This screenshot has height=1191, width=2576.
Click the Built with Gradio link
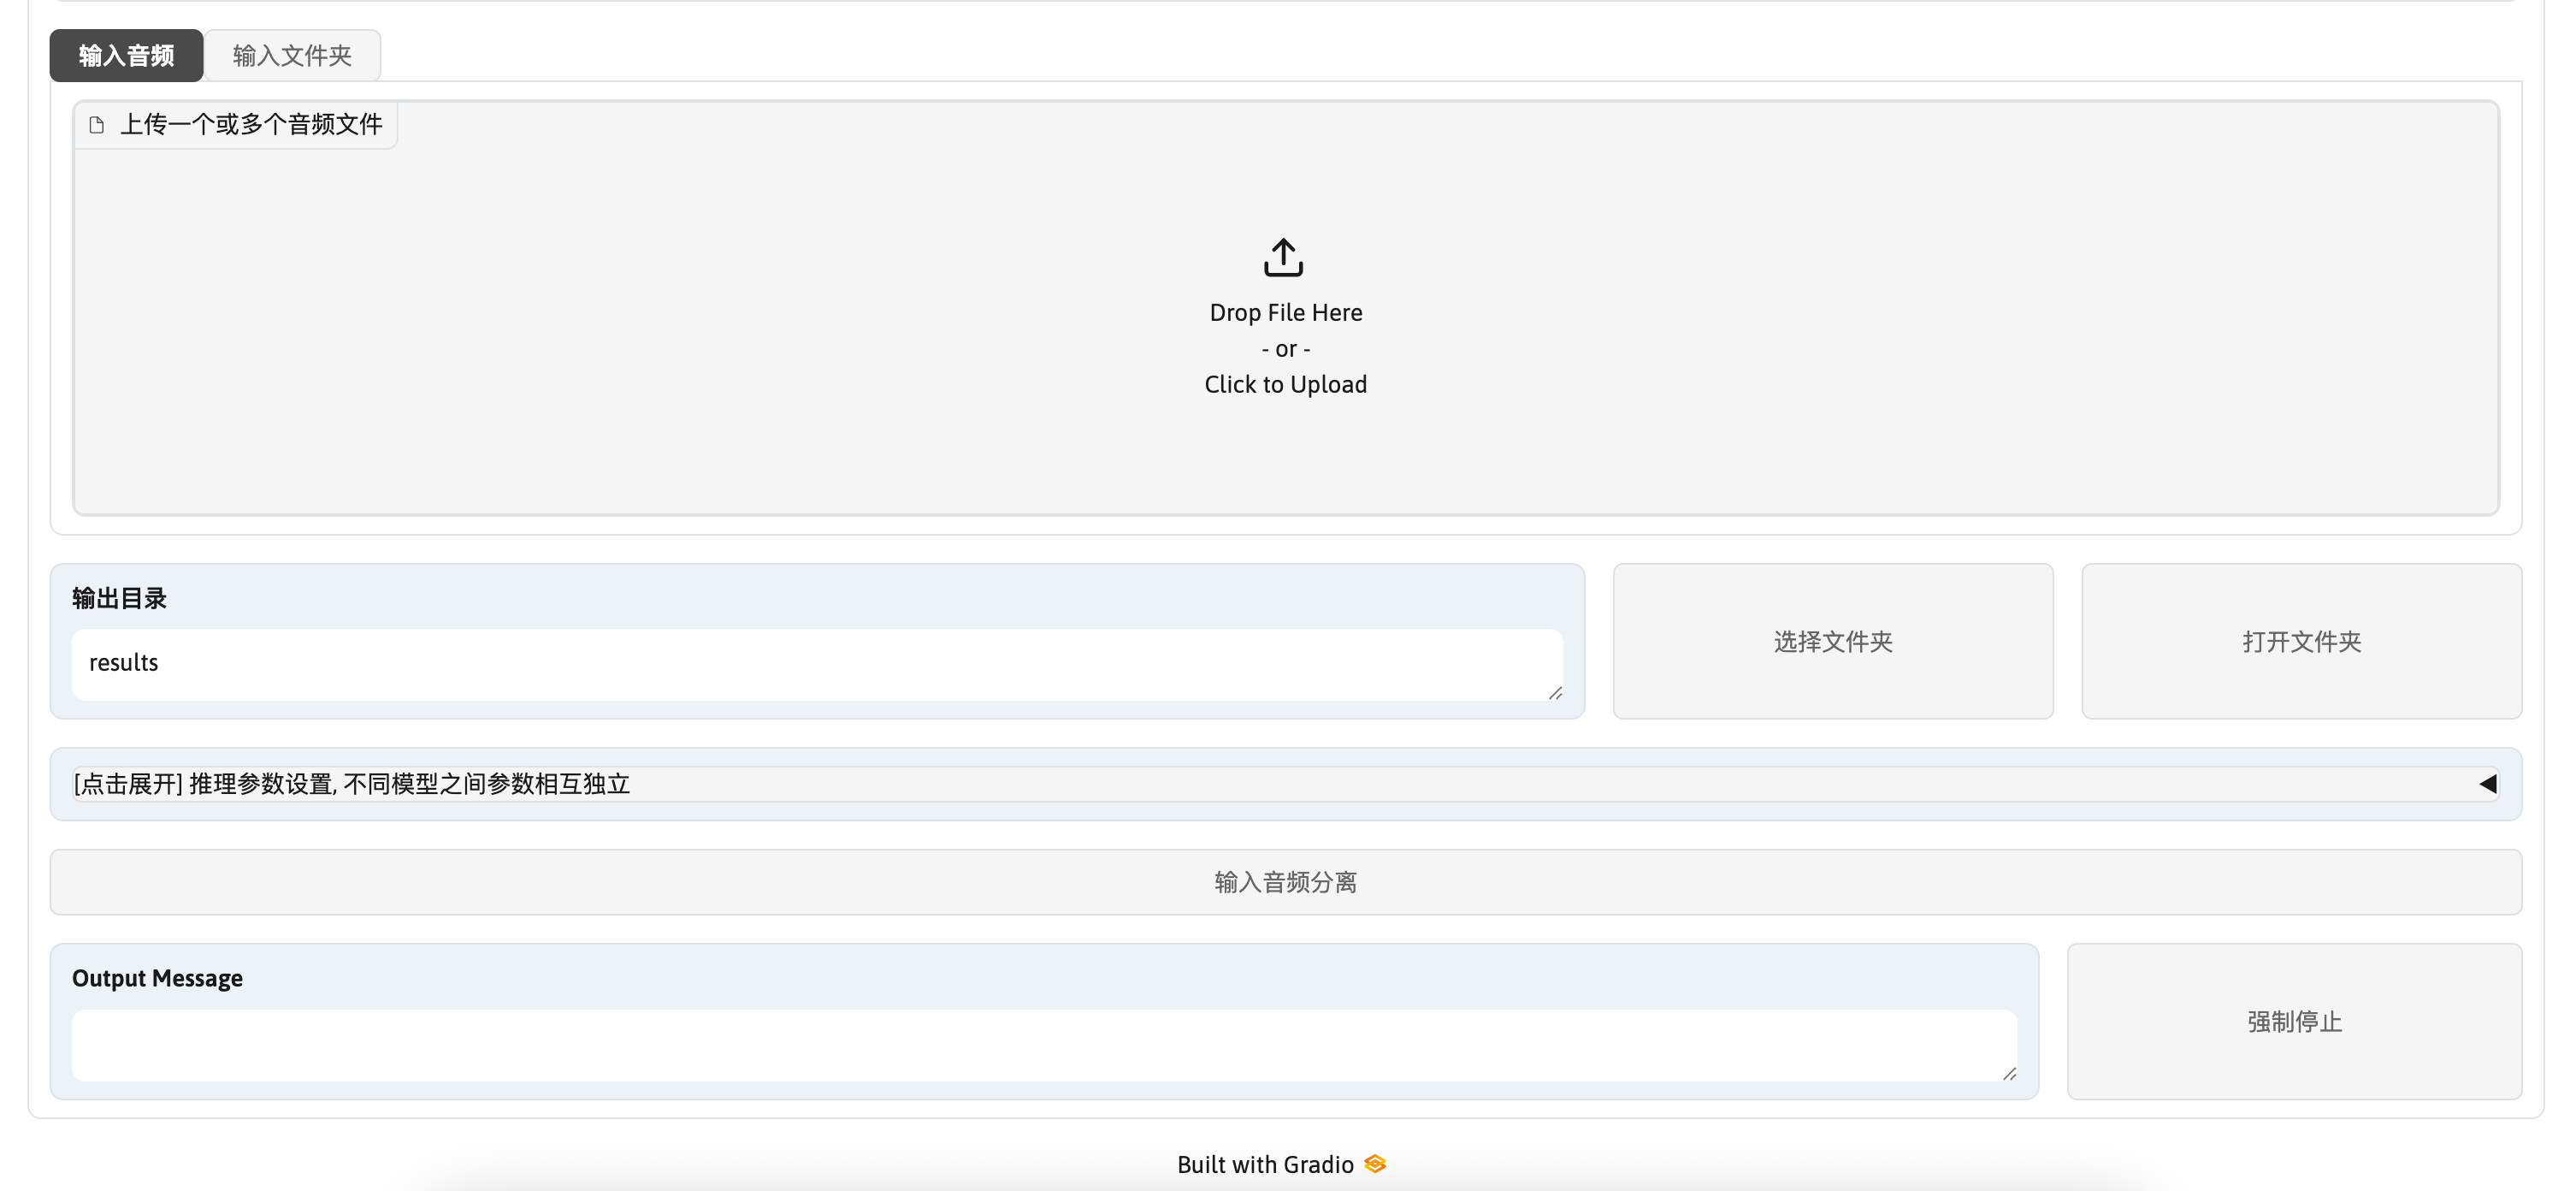(x=1264, y=1164)
